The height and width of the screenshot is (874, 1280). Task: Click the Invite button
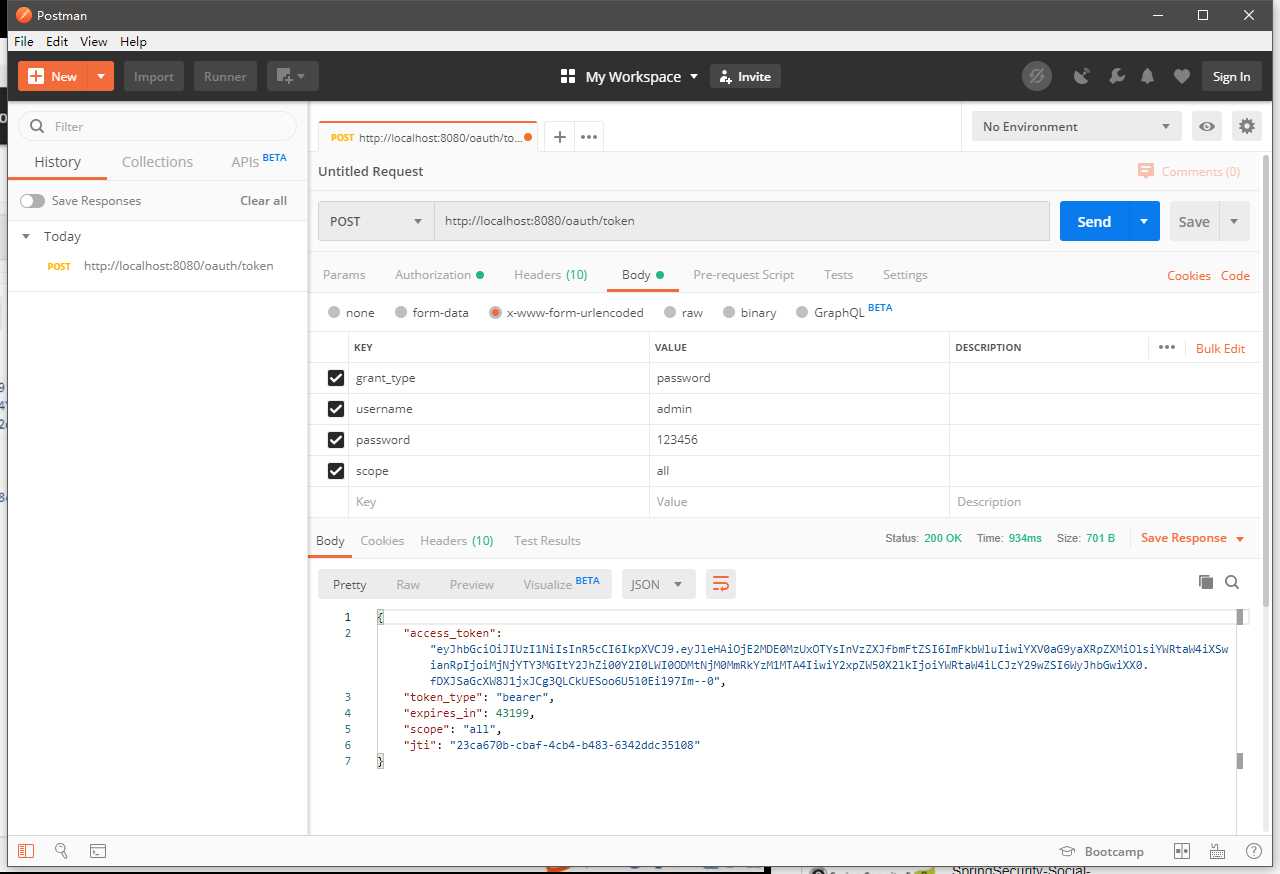[x=745, y=76]
